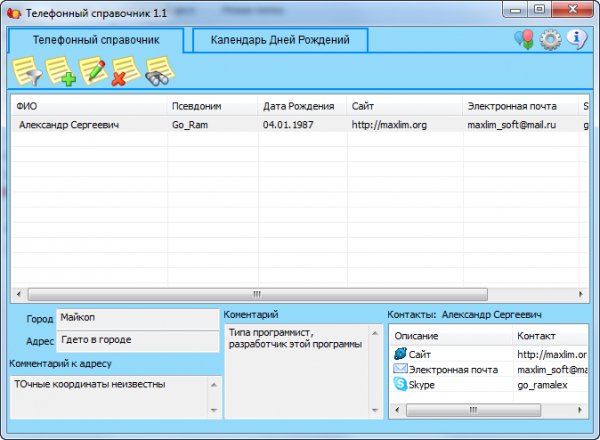Click up arrow of Коментарий scrollbar
The height and width of the screenshot is (440, 600).
(375, 333)
